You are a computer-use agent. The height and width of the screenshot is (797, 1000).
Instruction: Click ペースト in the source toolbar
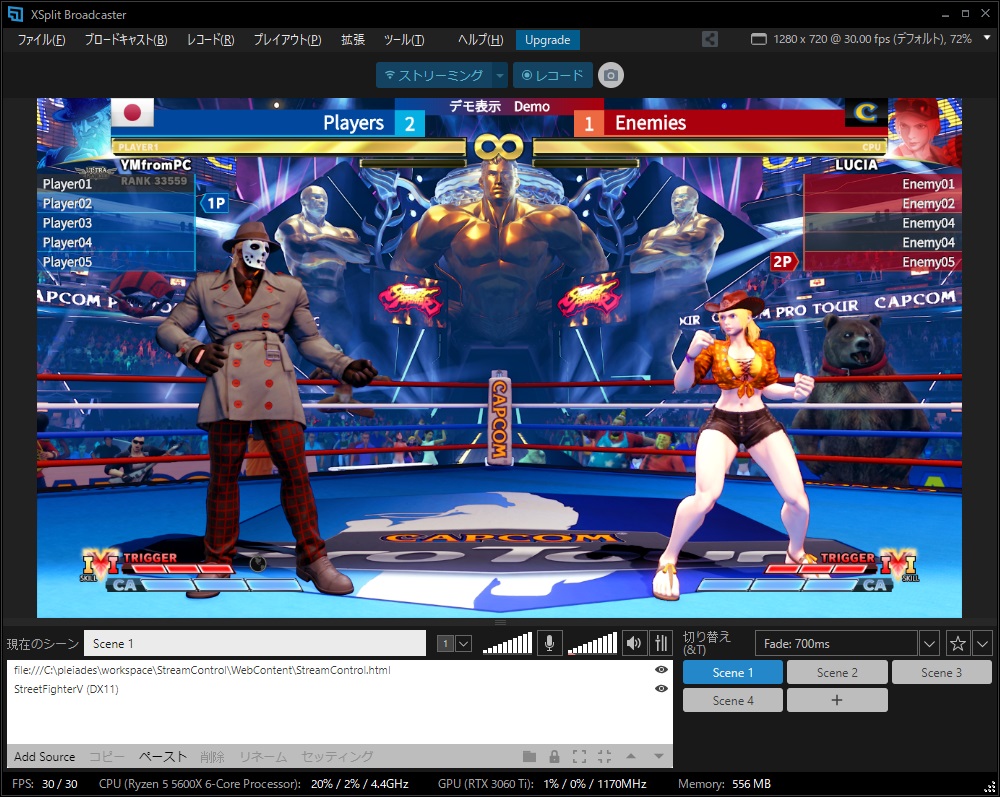click(163, 756)
